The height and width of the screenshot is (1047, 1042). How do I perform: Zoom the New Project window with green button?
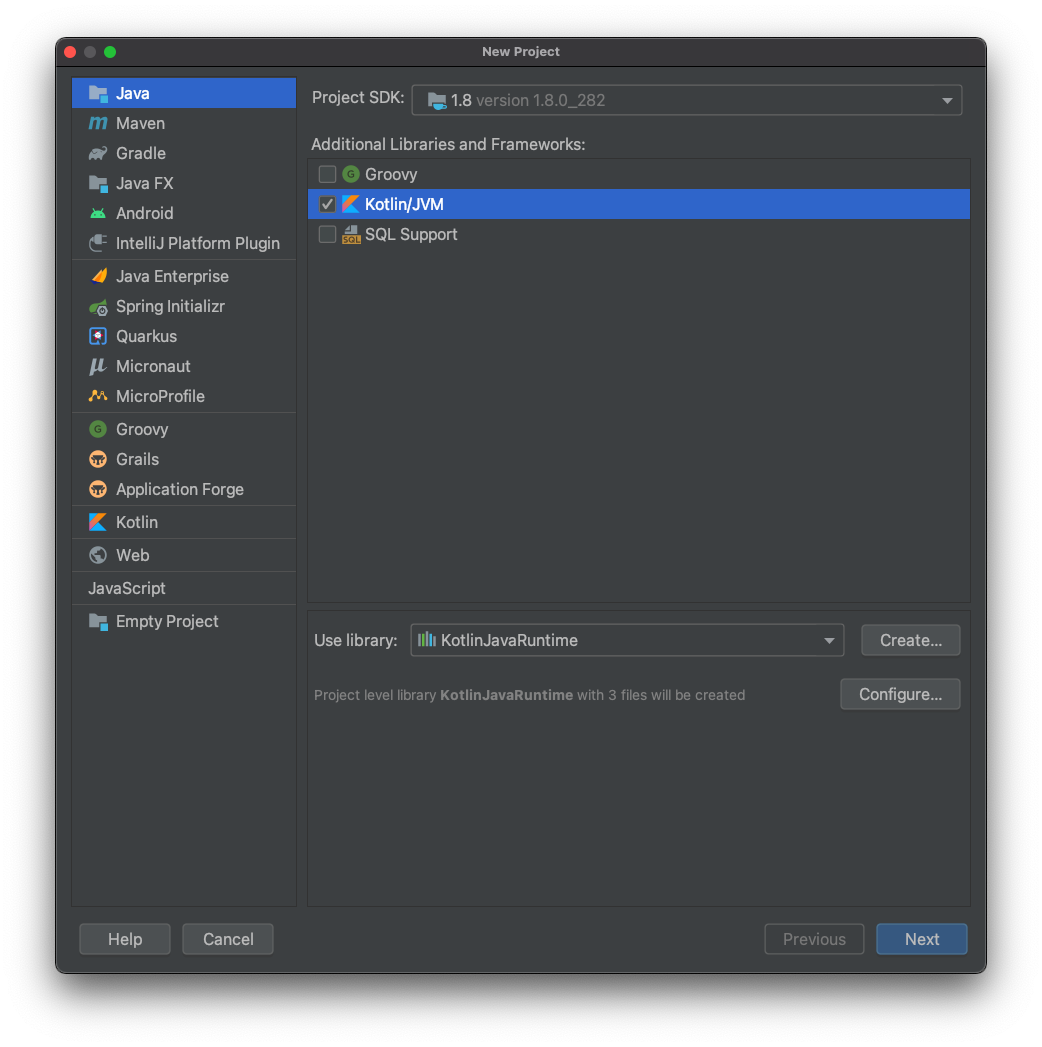click(x=110, y=52)
